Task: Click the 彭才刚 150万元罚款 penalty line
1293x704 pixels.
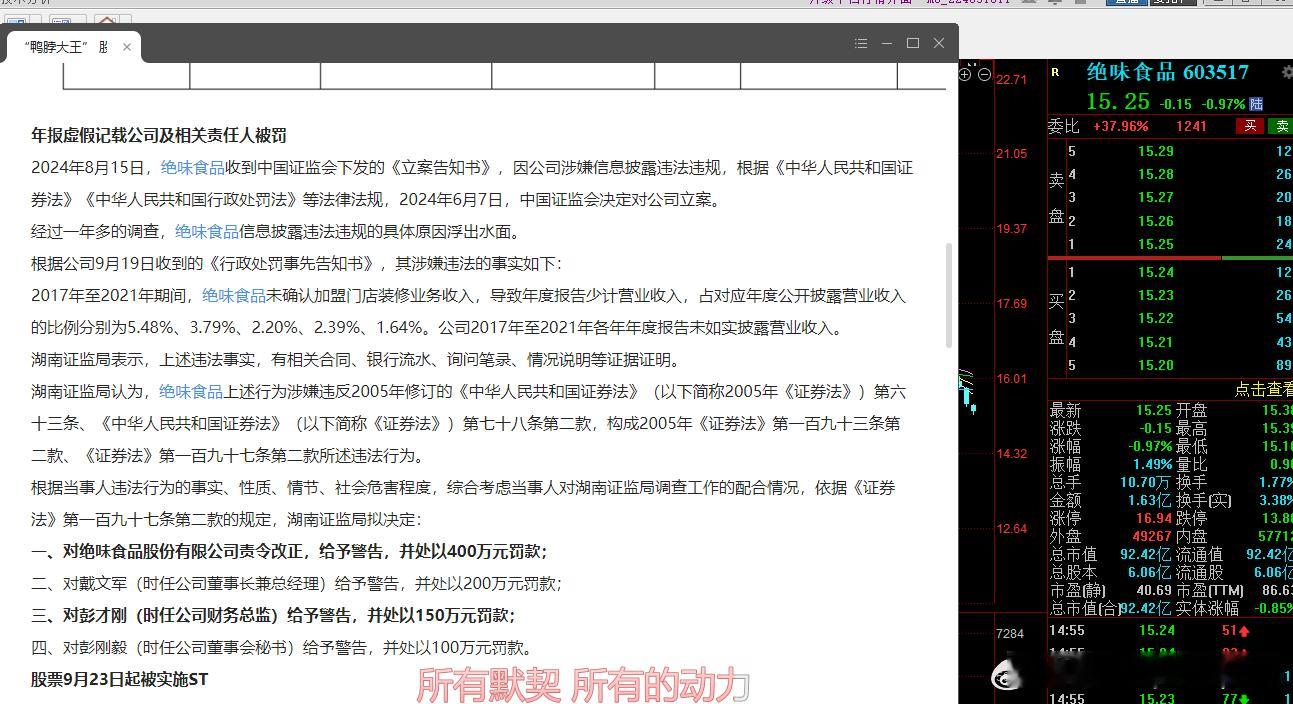Action: pyautogui.click(x=273, y=615)
